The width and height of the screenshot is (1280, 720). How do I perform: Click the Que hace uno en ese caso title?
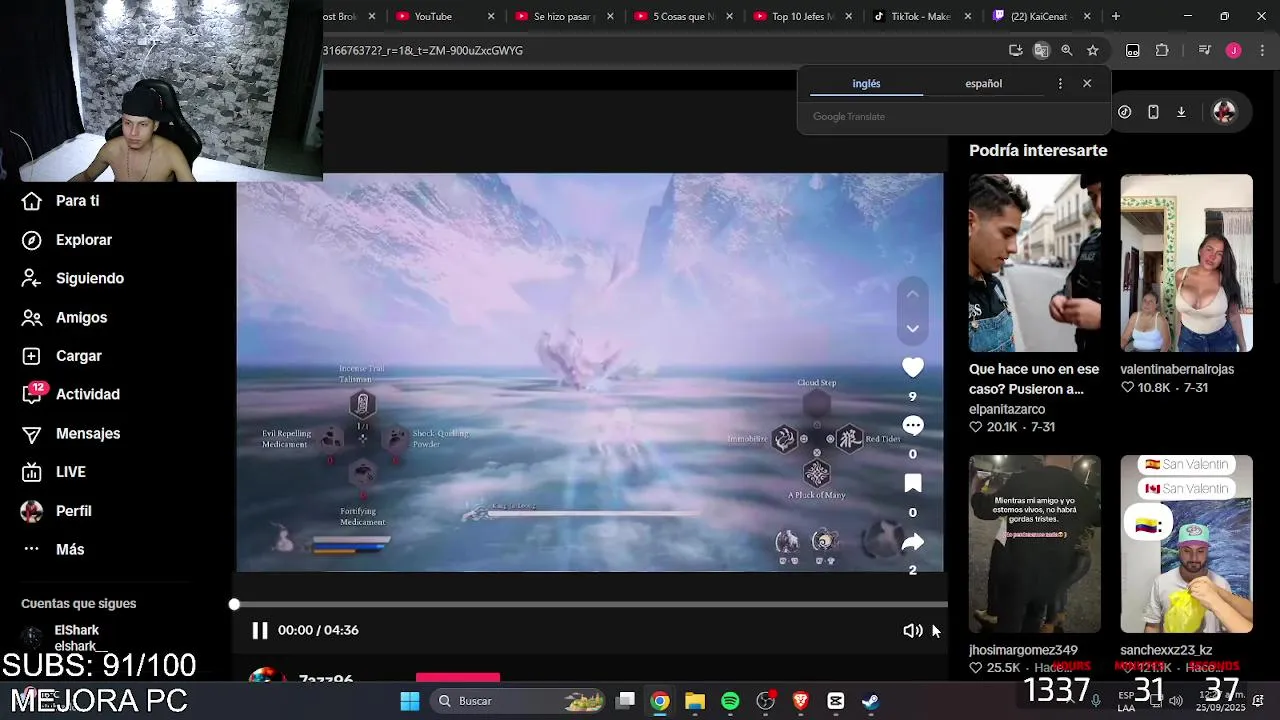pyautogui.click(x=1034, y=379)
